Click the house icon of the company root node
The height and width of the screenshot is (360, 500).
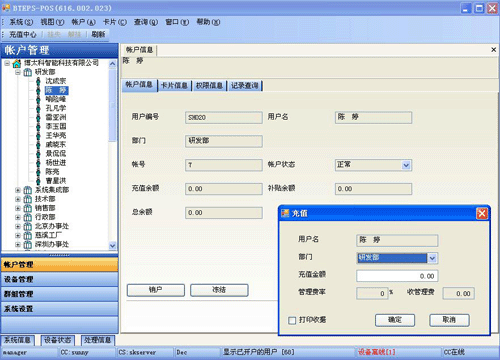coord(17,63)
